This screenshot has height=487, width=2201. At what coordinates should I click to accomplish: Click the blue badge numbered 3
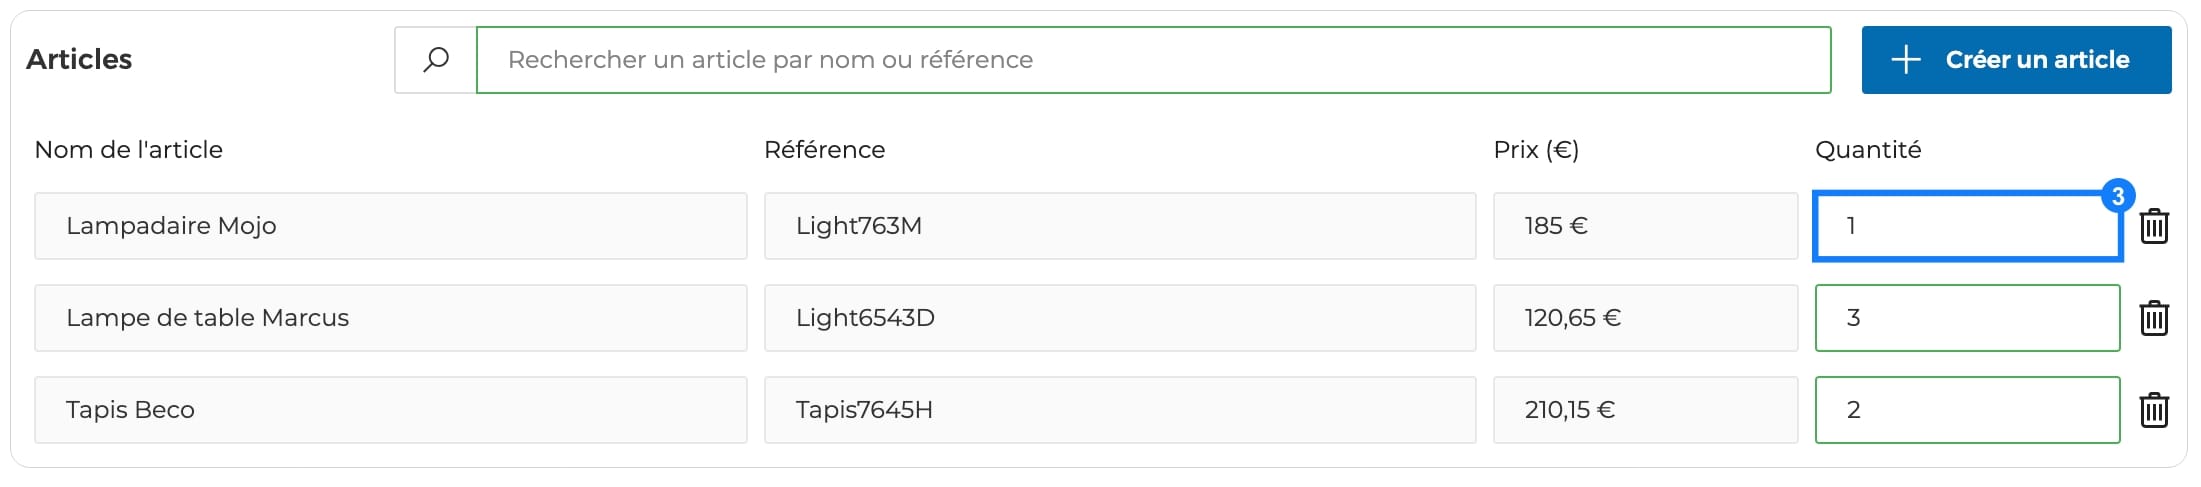2118,196
